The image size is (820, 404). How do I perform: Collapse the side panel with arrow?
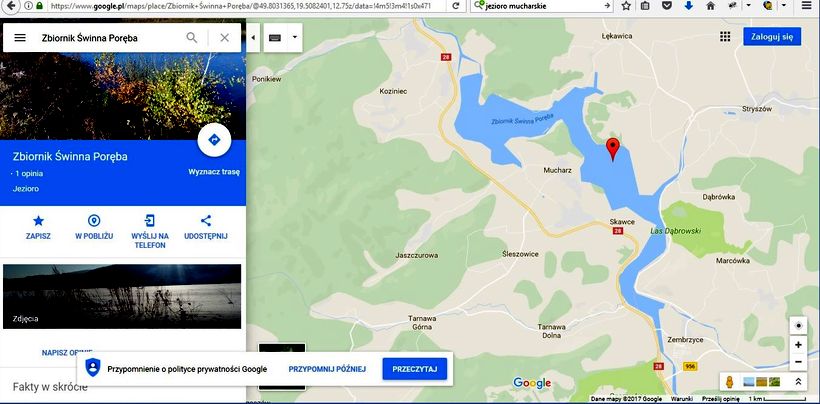[x=252, y=38]
